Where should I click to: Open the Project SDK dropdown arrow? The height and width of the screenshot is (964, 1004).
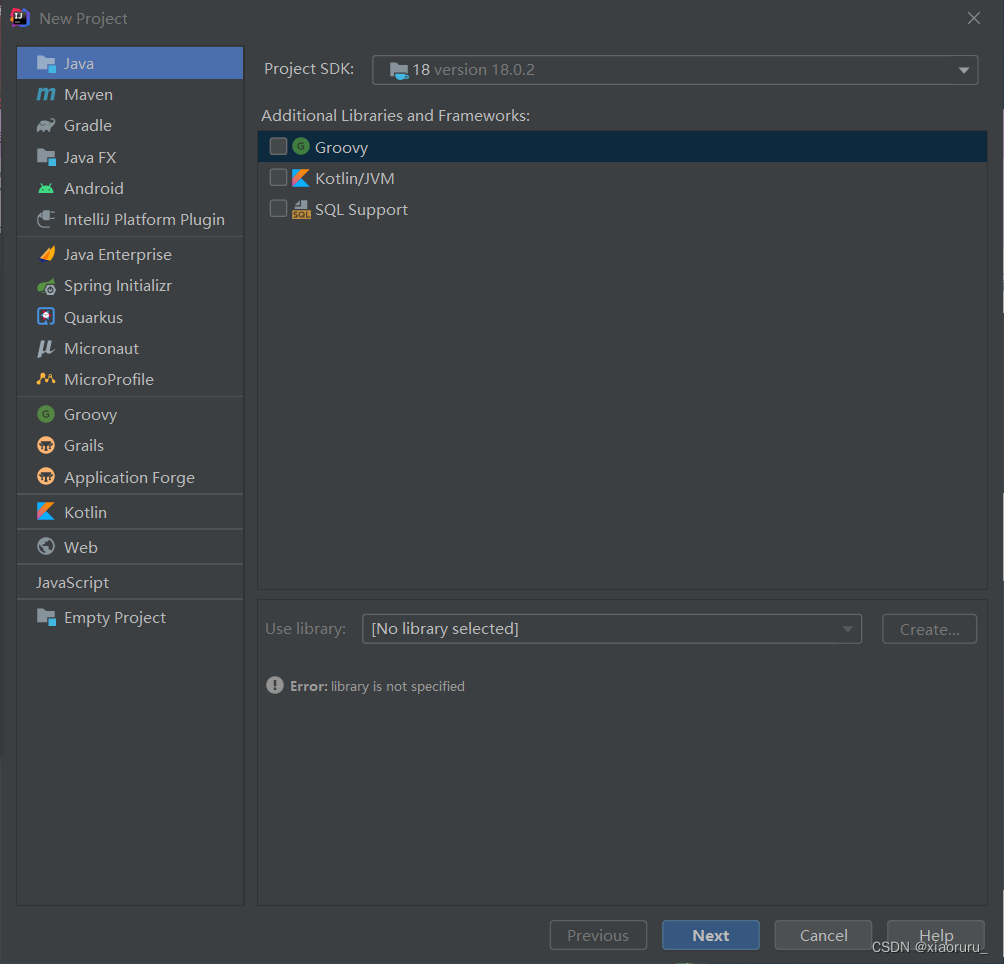click(963, 70)
